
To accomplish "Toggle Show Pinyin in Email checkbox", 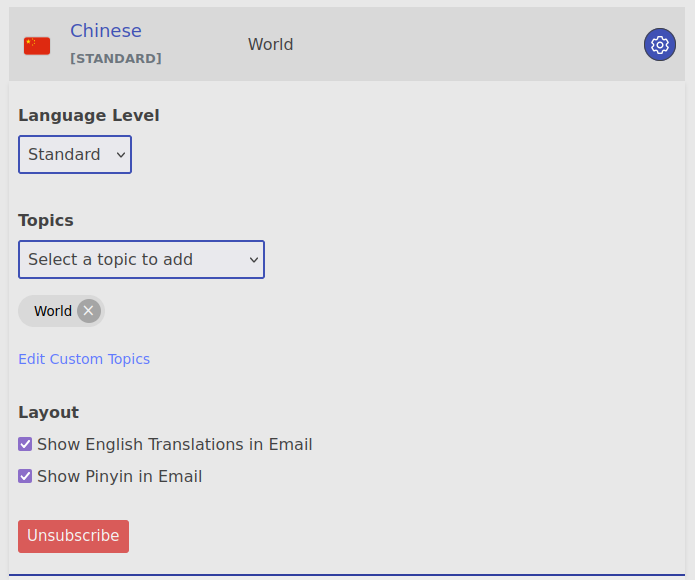I will click(x=25, y=476).
